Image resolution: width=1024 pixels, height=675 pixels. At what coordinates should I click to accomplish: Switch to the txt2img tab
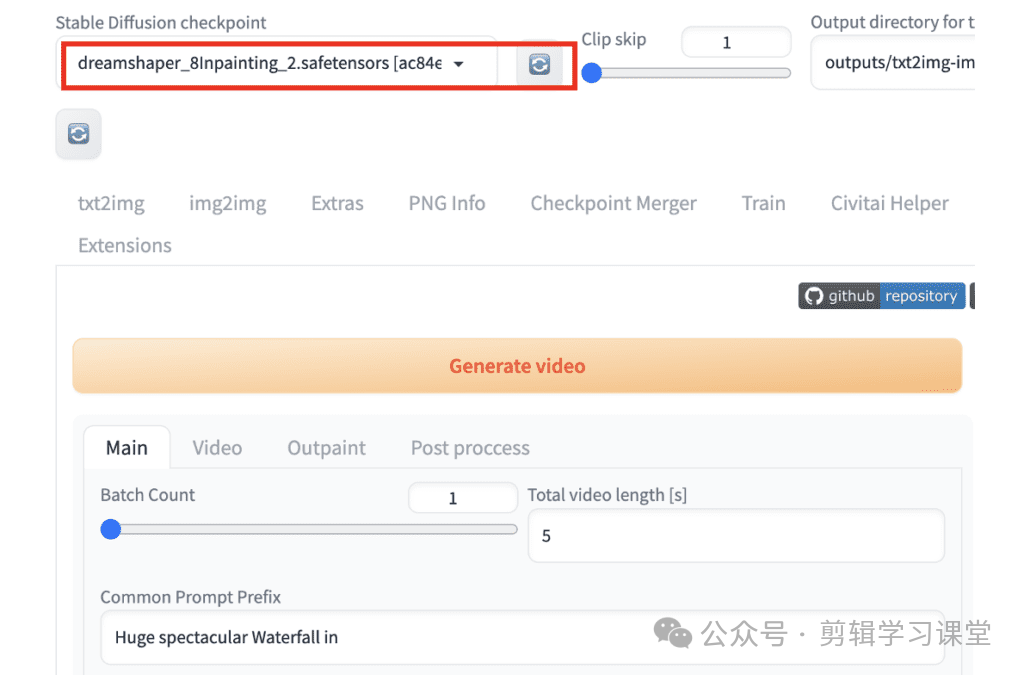tap(111, 203)
